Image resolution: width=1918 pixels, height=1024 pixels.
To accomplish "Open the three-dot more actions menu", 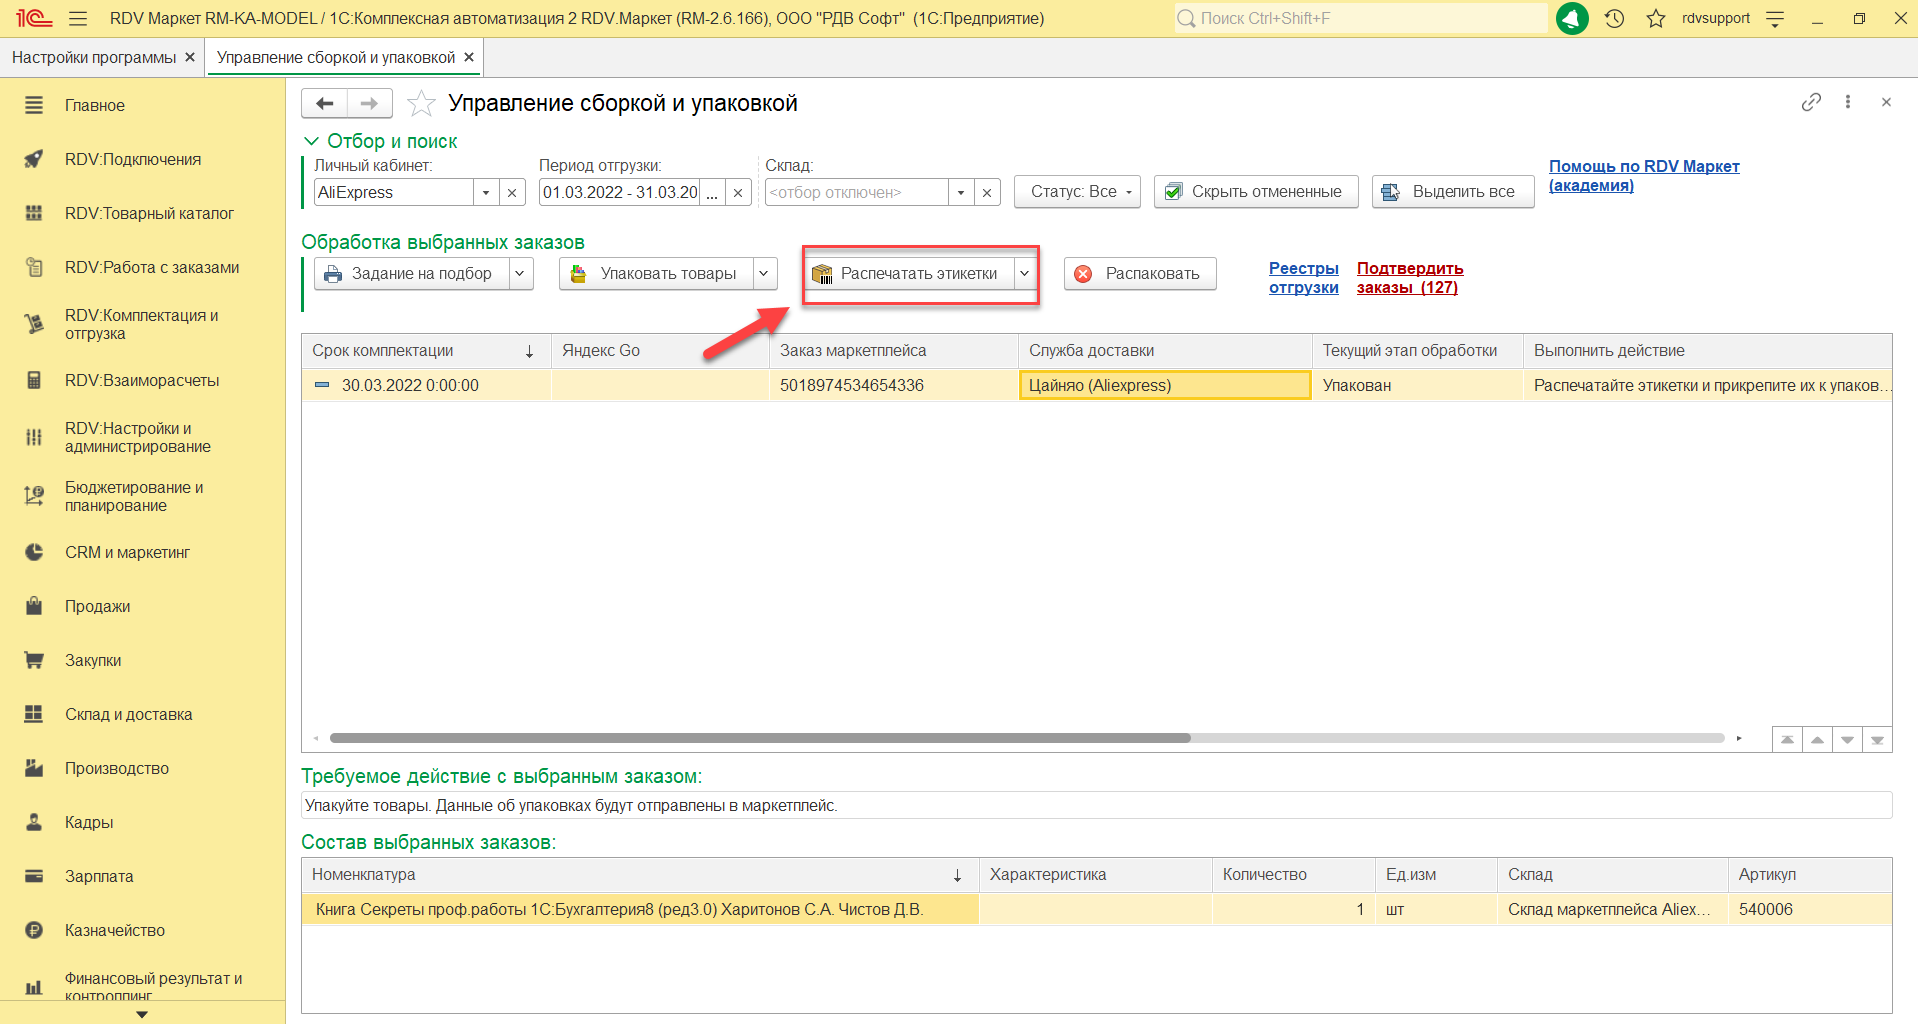I will pyautogui.click(x=1848, y=102).
